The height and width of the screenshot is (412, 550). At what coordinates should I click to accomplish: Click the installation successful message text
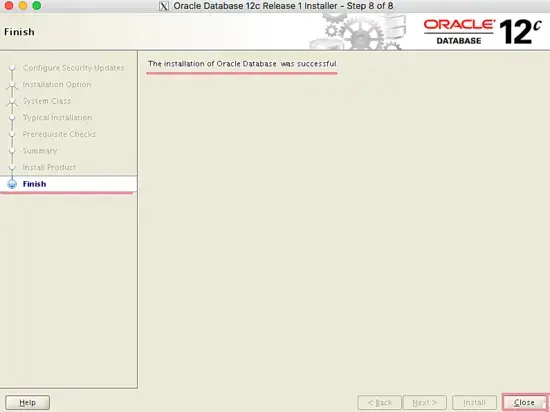coord(243,64)
